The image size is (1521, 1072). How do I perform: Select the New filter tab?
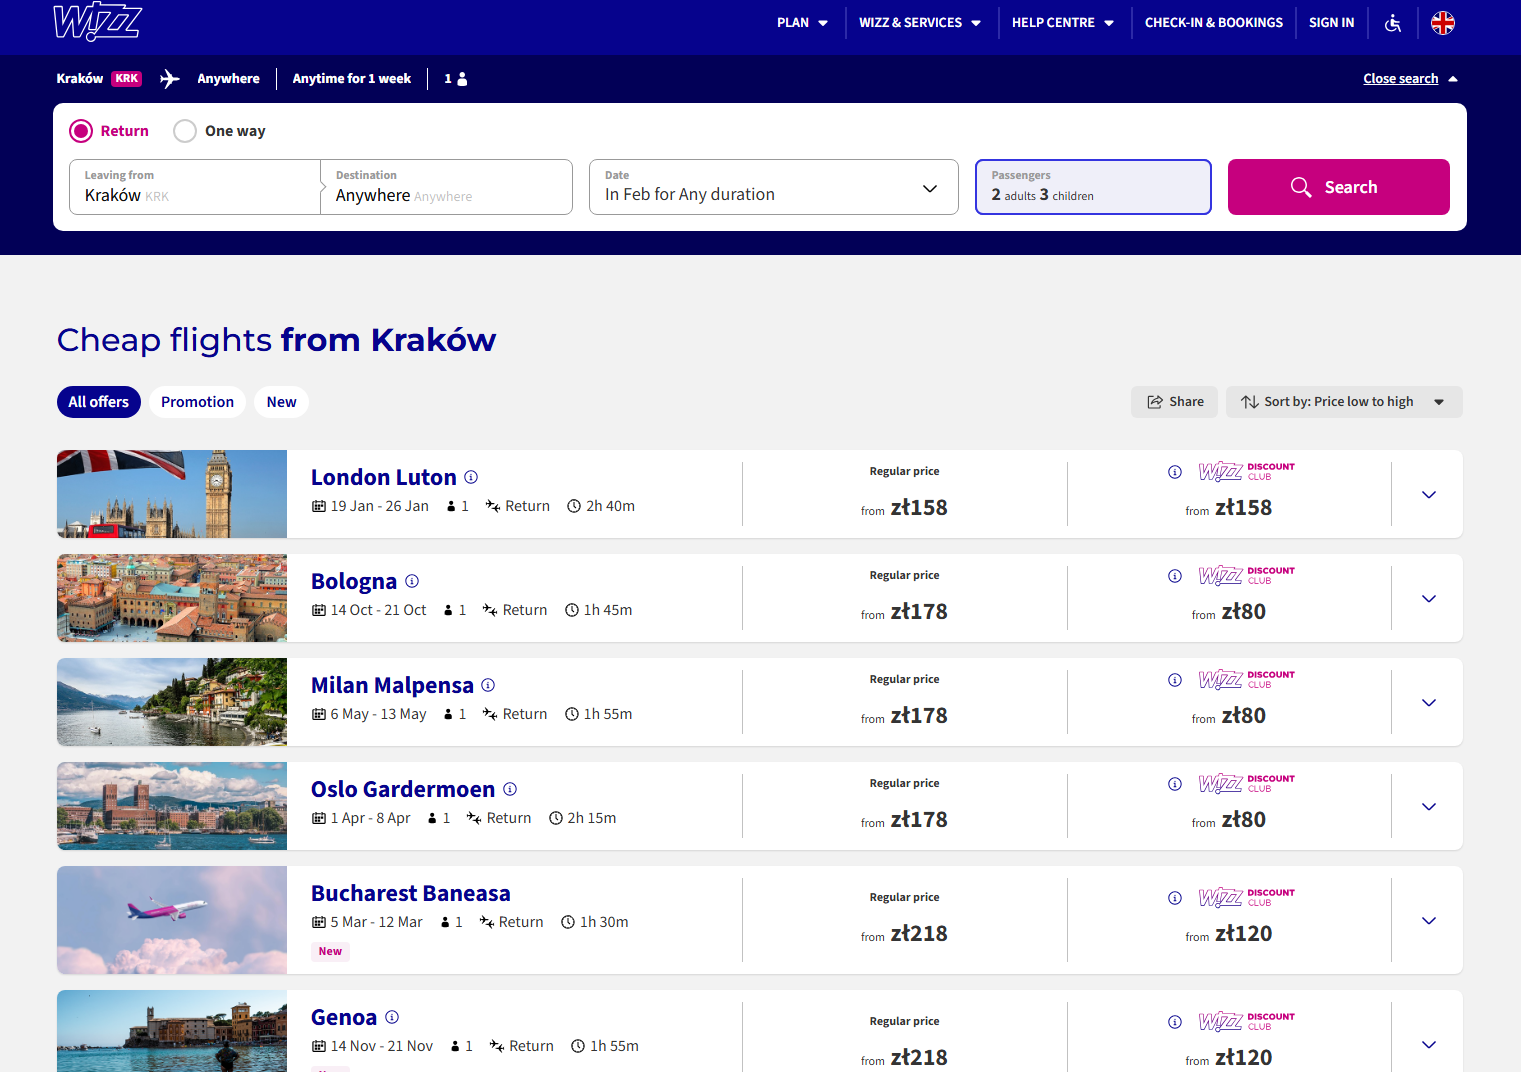pyautogui.click(x=282, y=402)
